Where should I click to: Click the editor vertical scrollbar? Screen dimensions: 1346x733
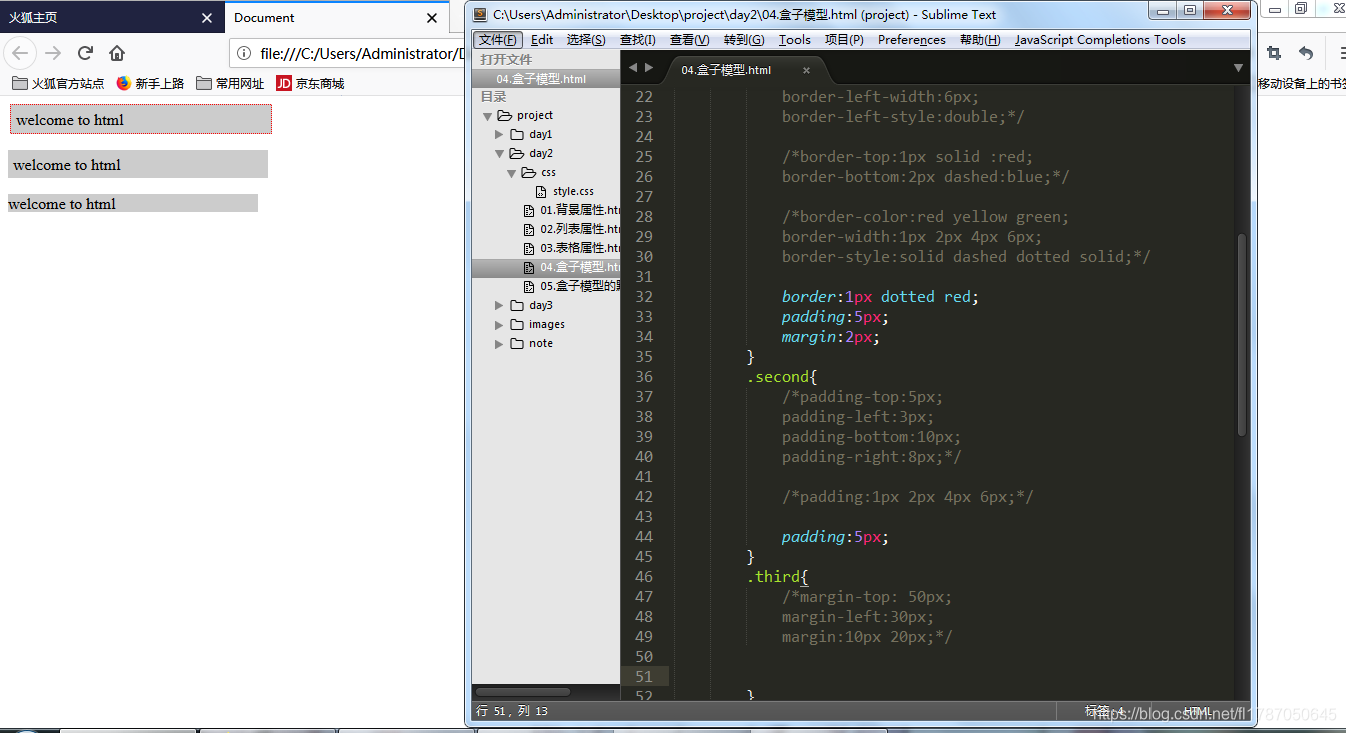1242,335
